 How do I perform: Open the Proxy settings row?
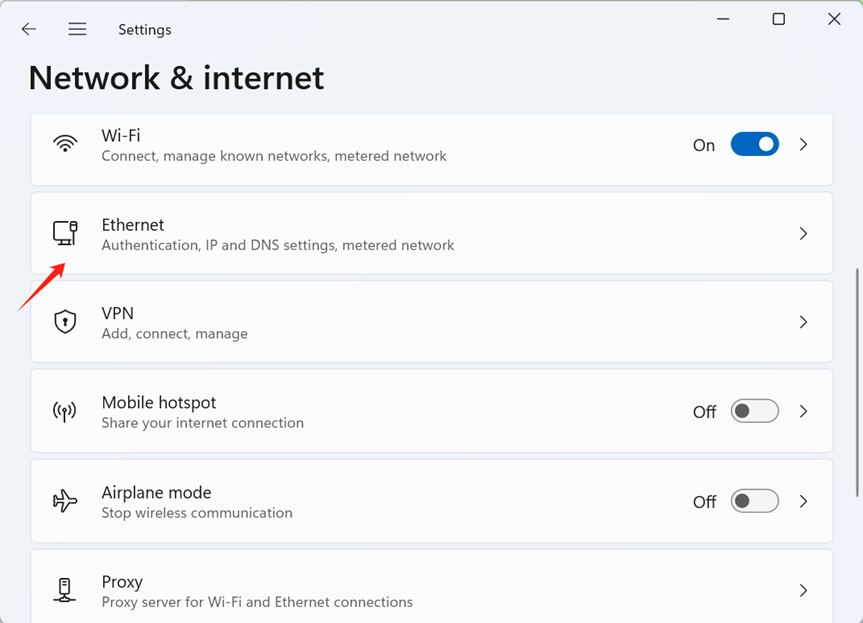(432, 586)
